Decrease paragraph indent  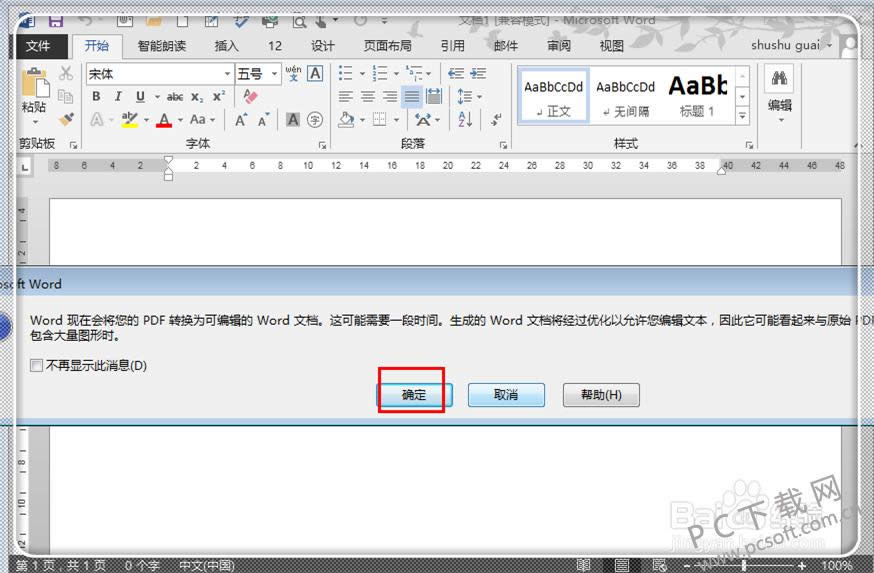point(457,73)
